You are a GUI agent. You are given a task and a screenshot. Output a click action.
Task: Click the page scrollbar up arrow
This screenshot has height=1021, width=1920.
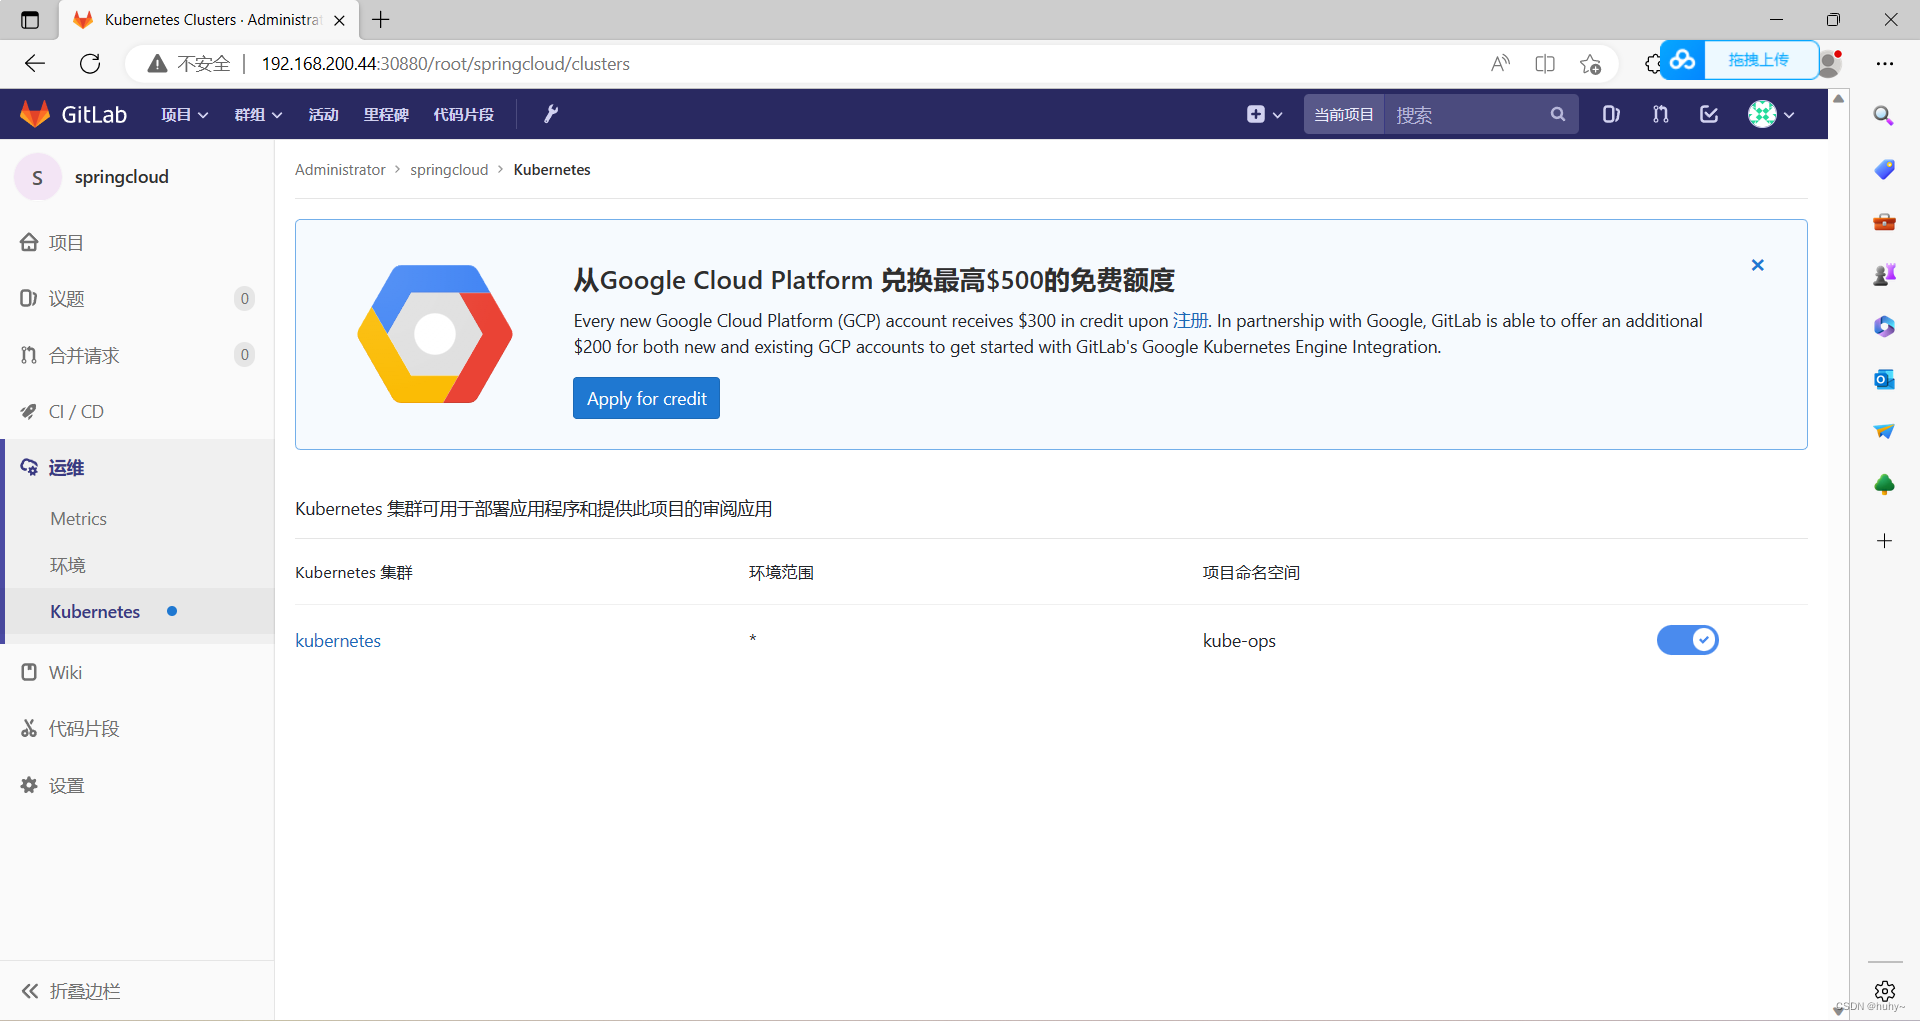[1838, 99]
